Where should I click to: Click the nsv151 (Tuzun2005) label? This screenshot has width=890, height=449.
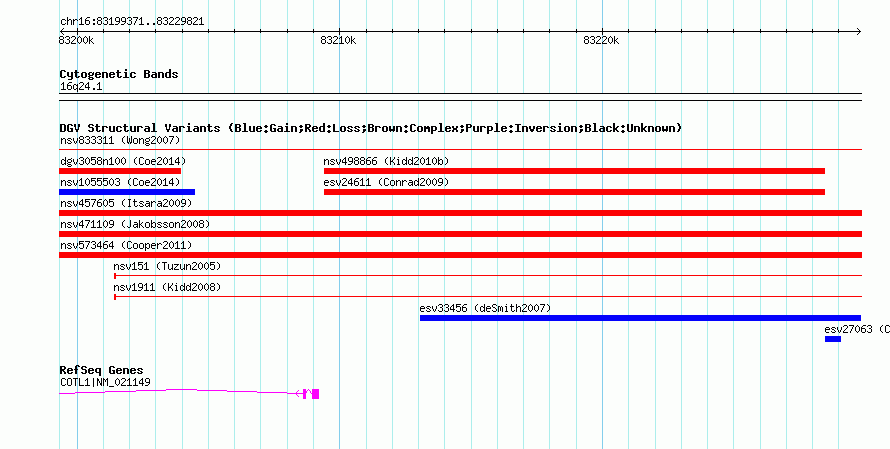tap(167, 266)
